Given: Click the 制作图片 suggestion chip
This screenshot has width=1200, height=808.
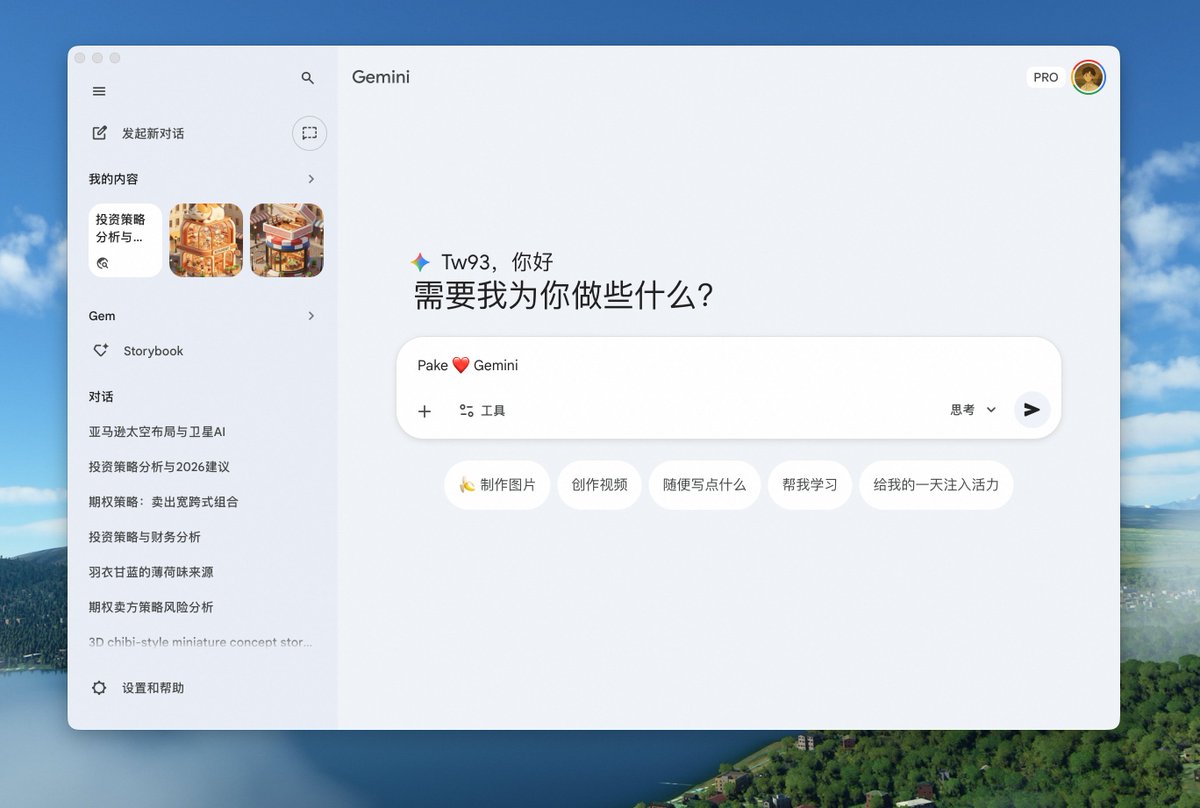Looking at the screenshot, I should [497, 484].
